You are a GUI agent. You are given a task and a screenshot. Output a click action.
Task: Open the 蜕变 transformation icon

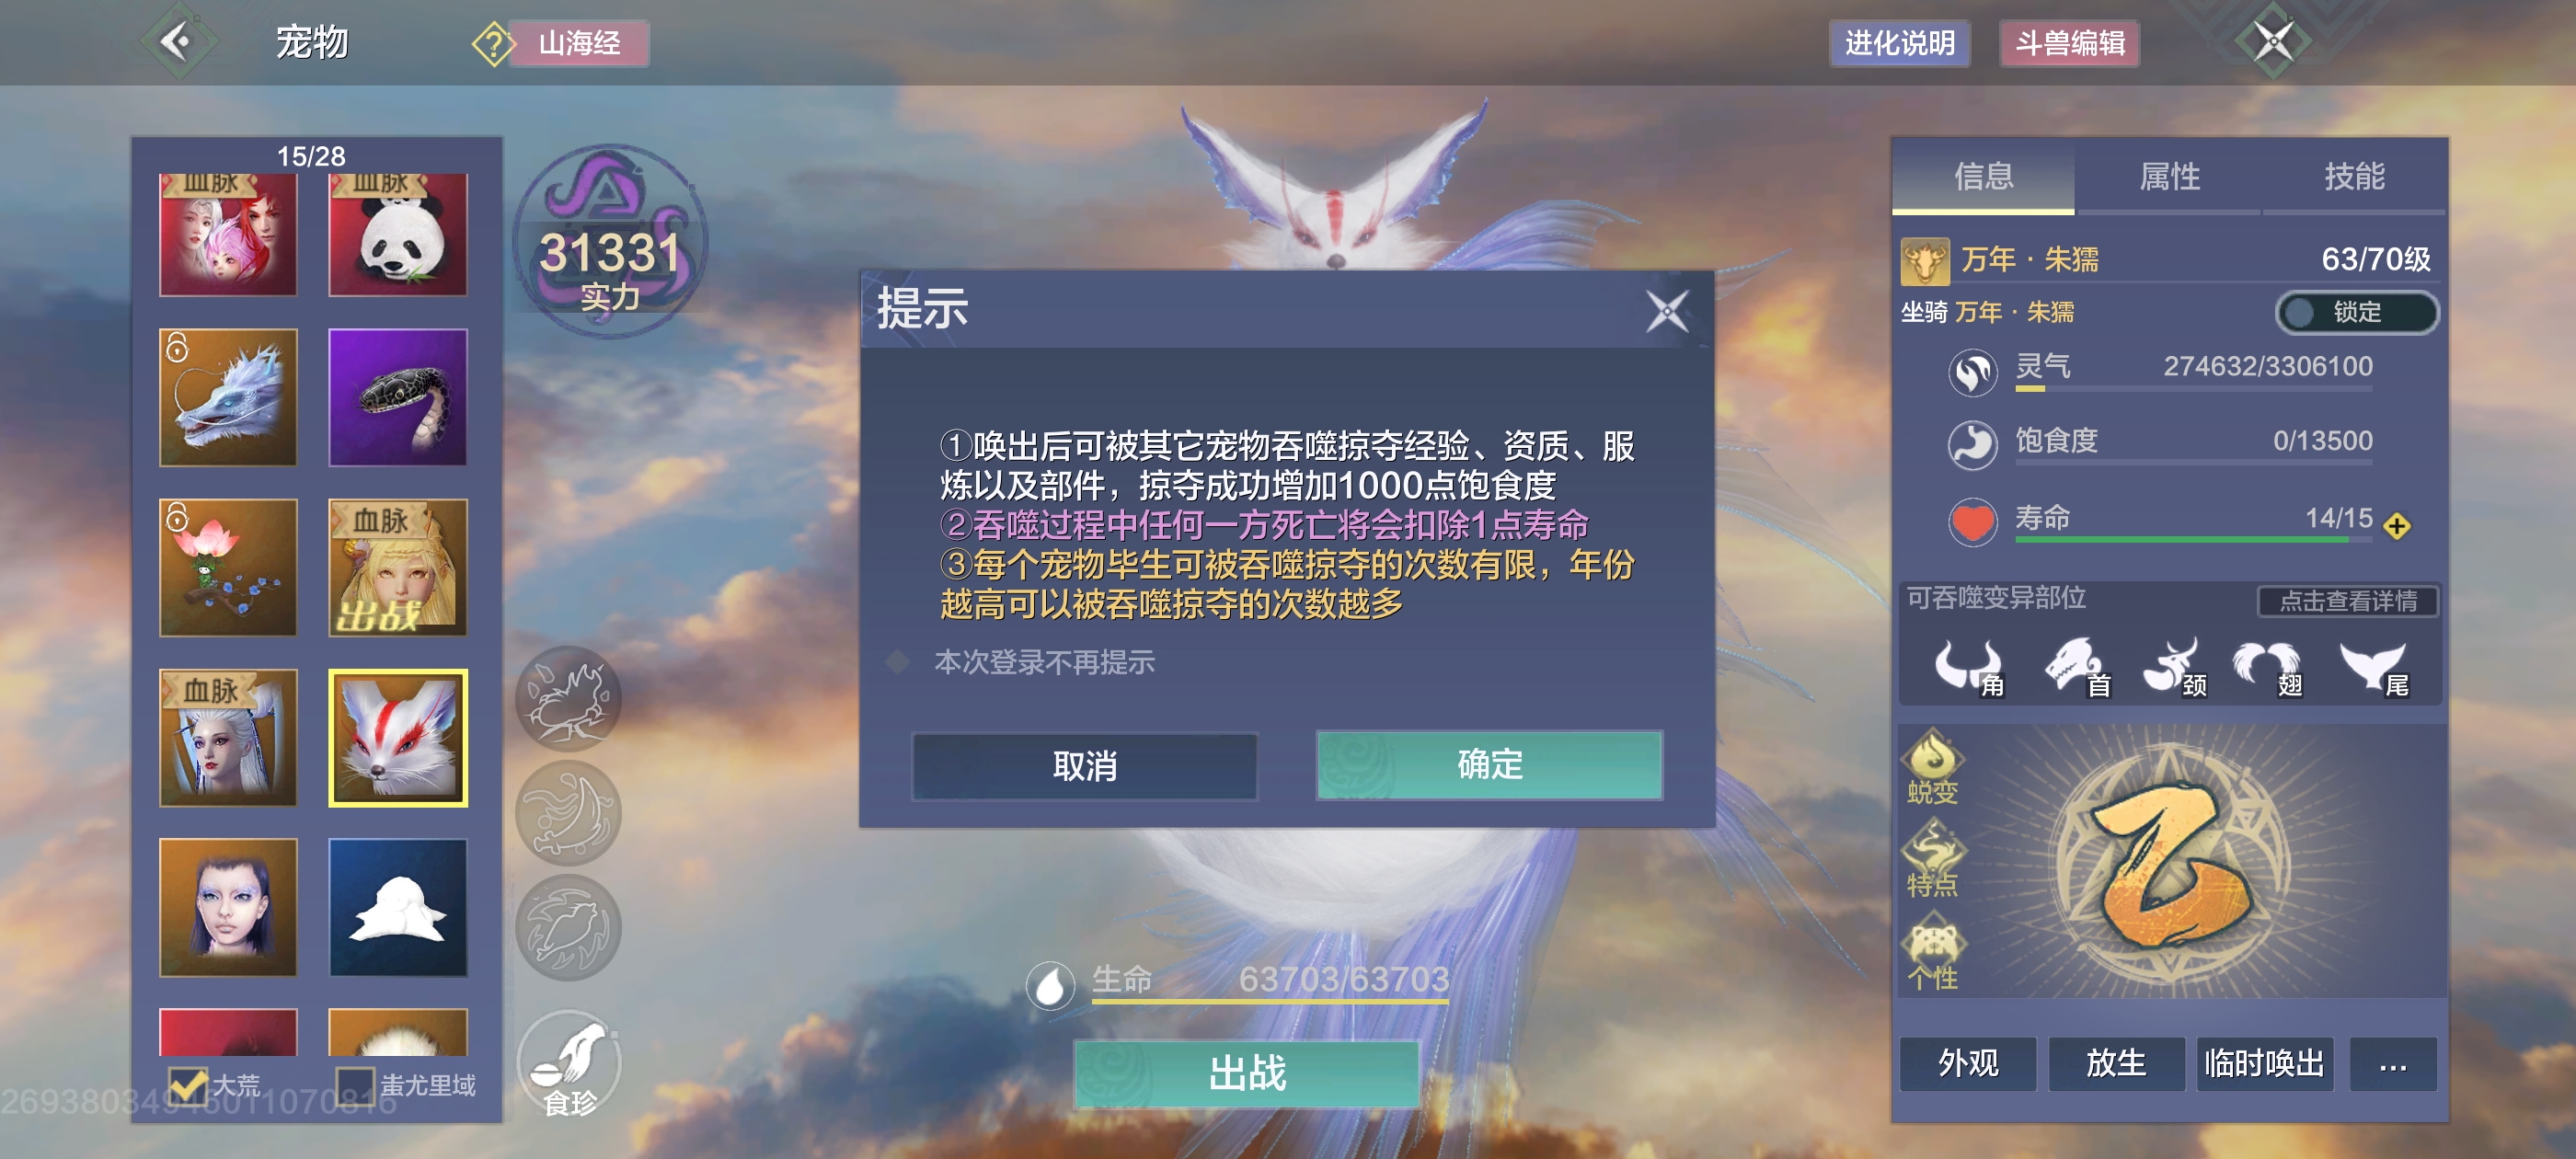(x=1932, y=767)
